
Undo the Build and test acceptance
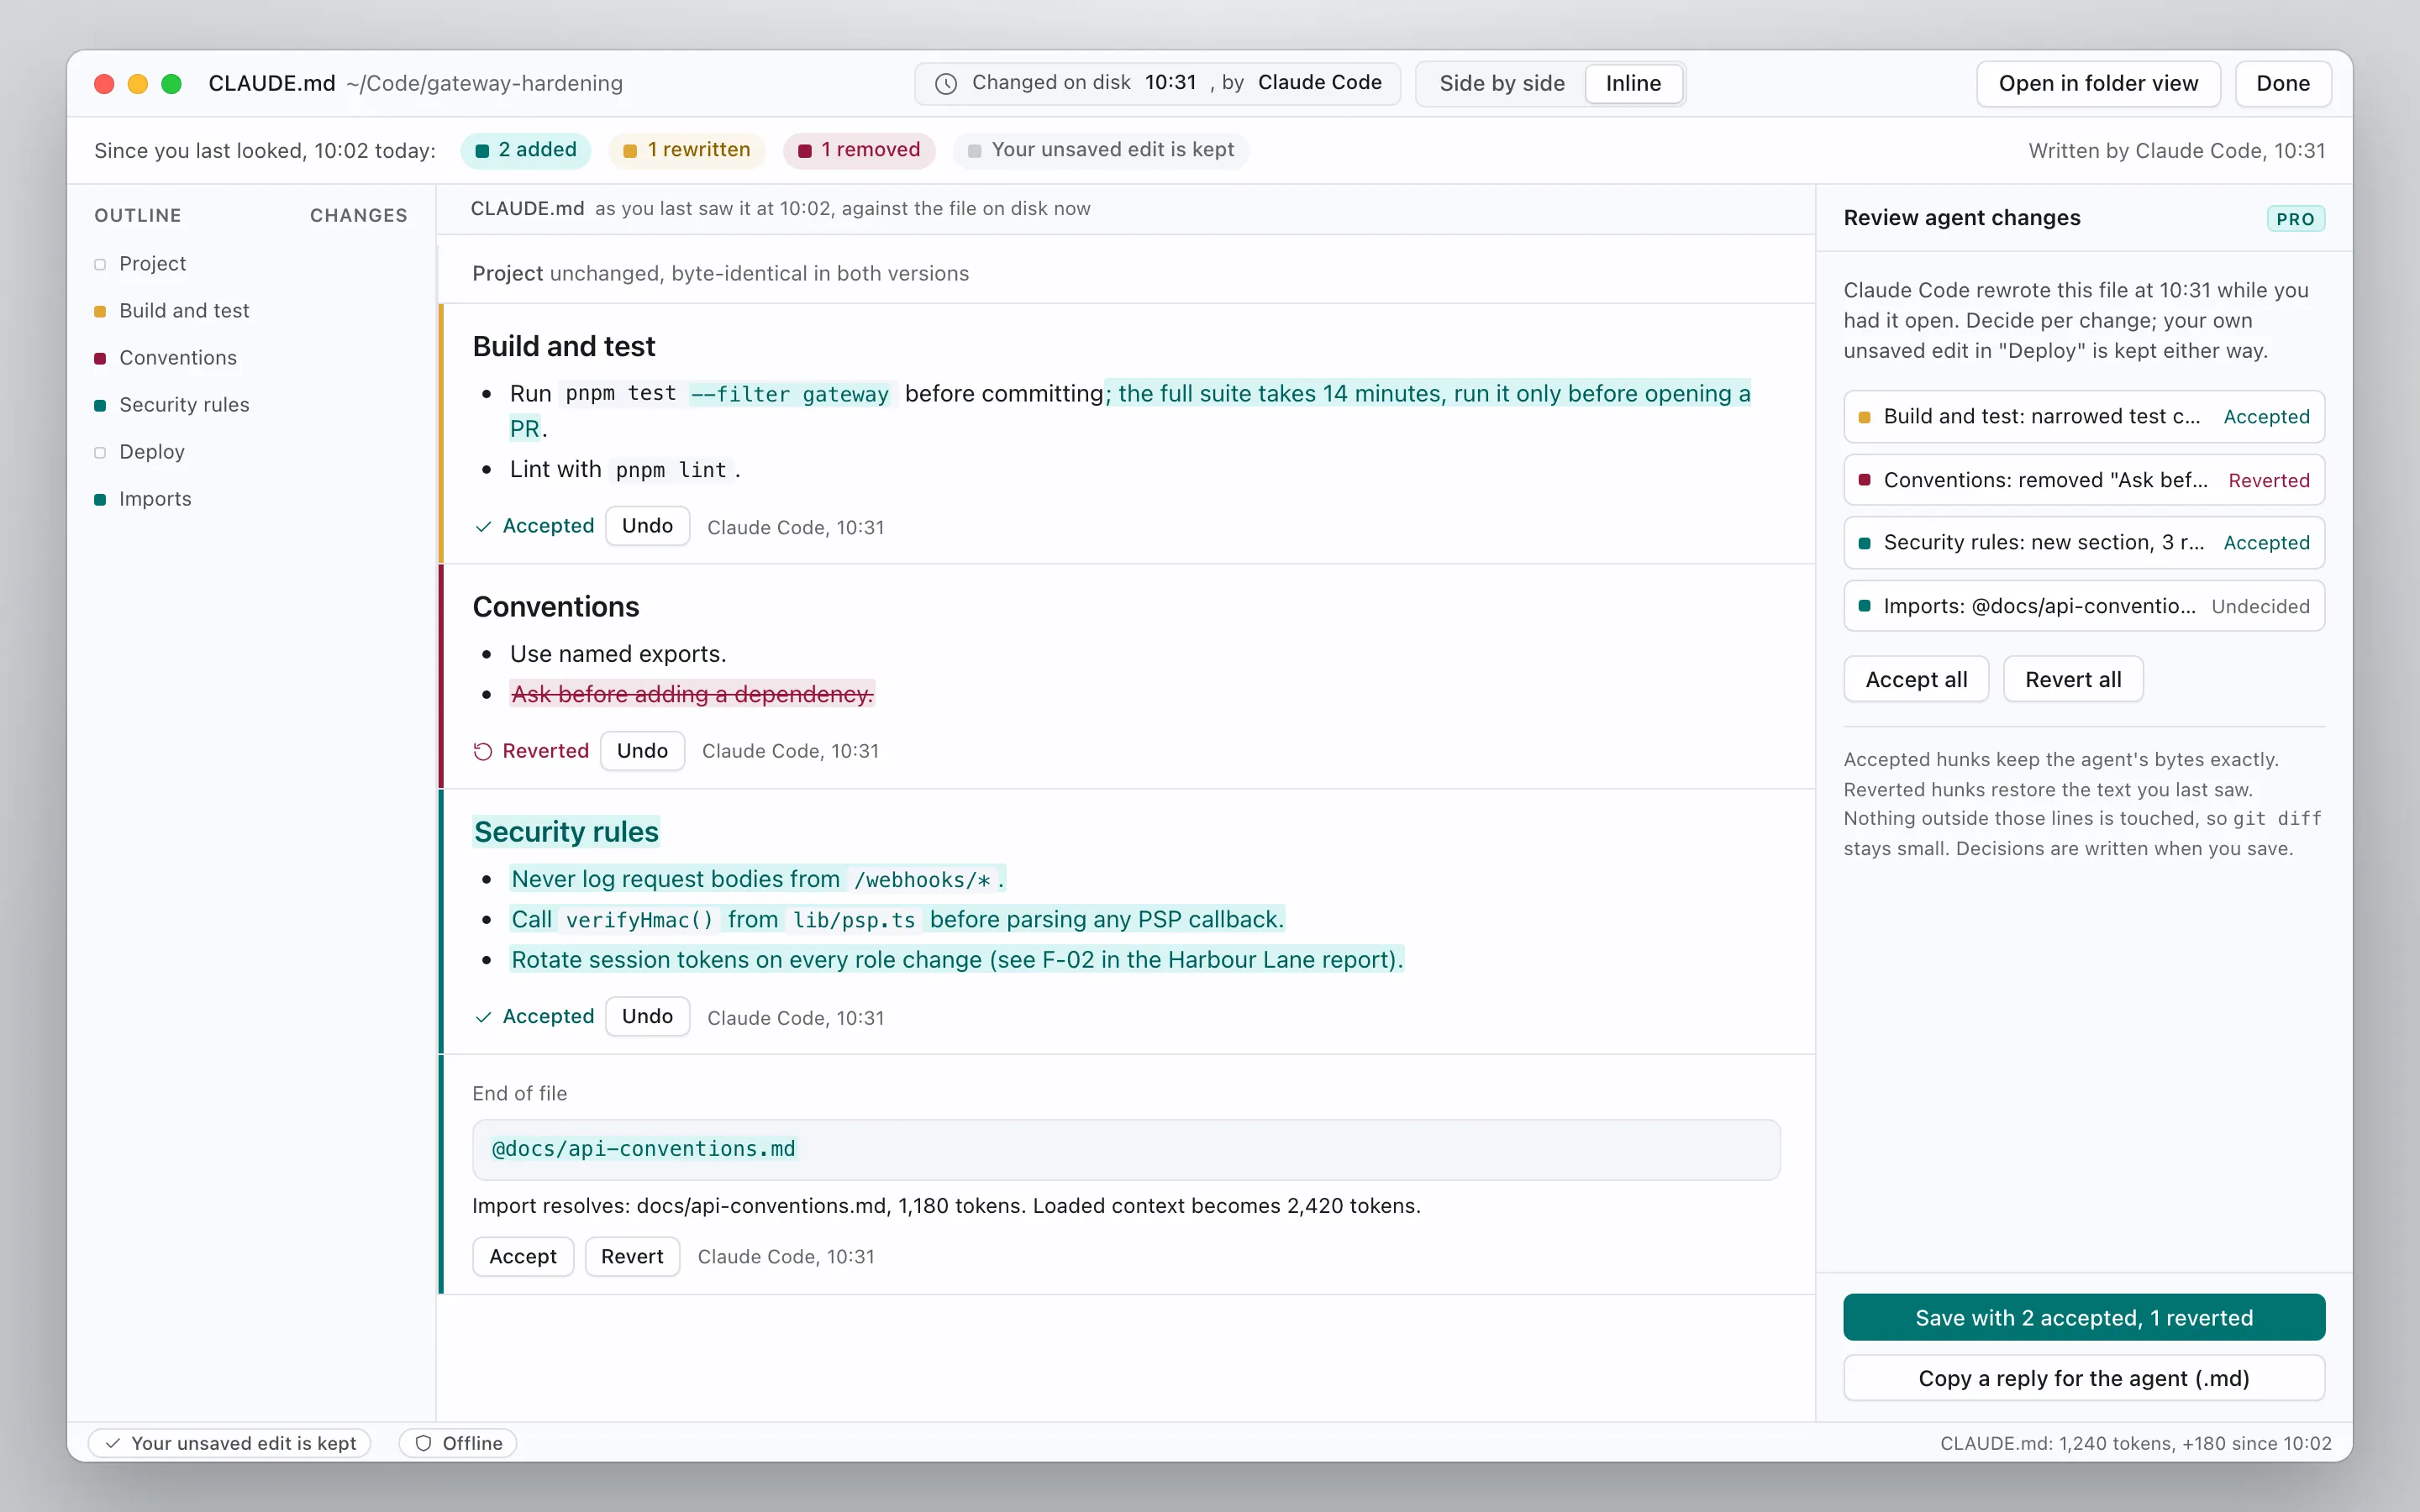tap(647, 526)
